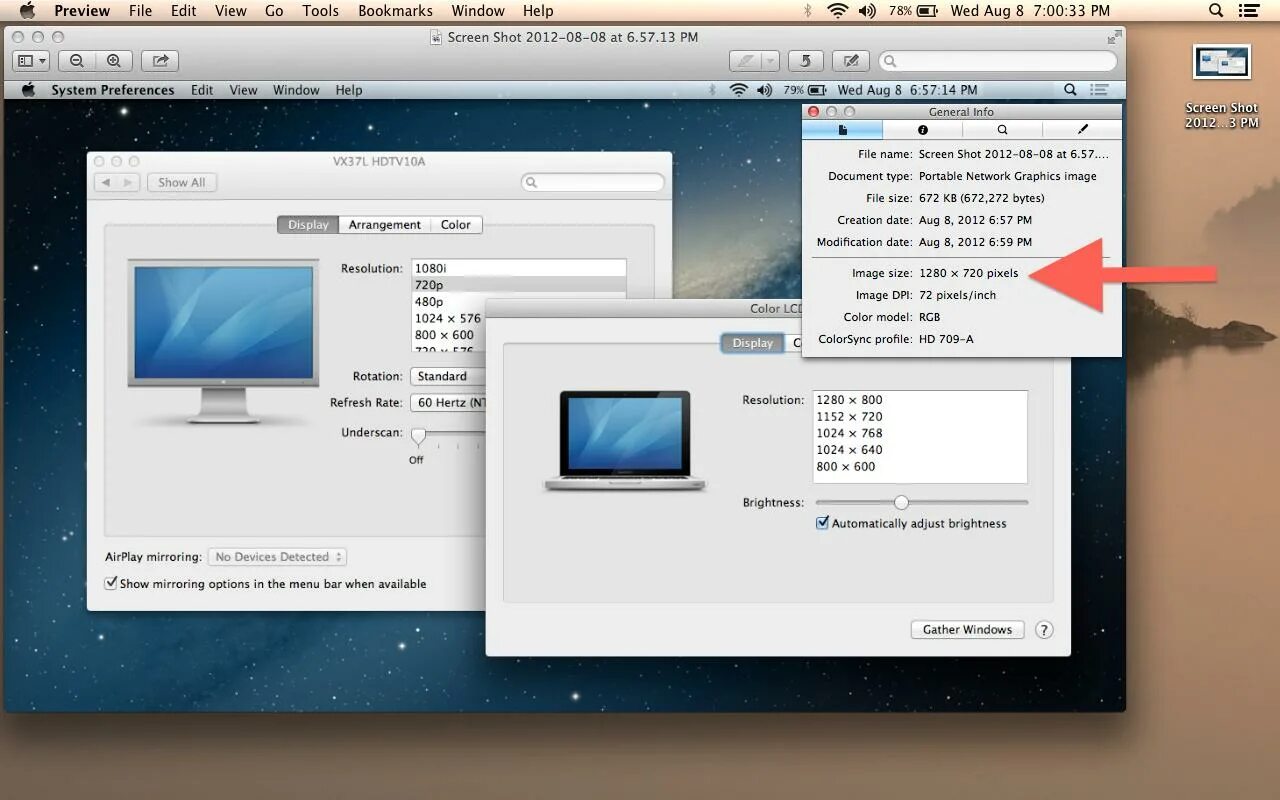Viewport: 1280px width, 800px height.
Task: Click search field in VX37L HDTV10A window
Action: (593, 183)
